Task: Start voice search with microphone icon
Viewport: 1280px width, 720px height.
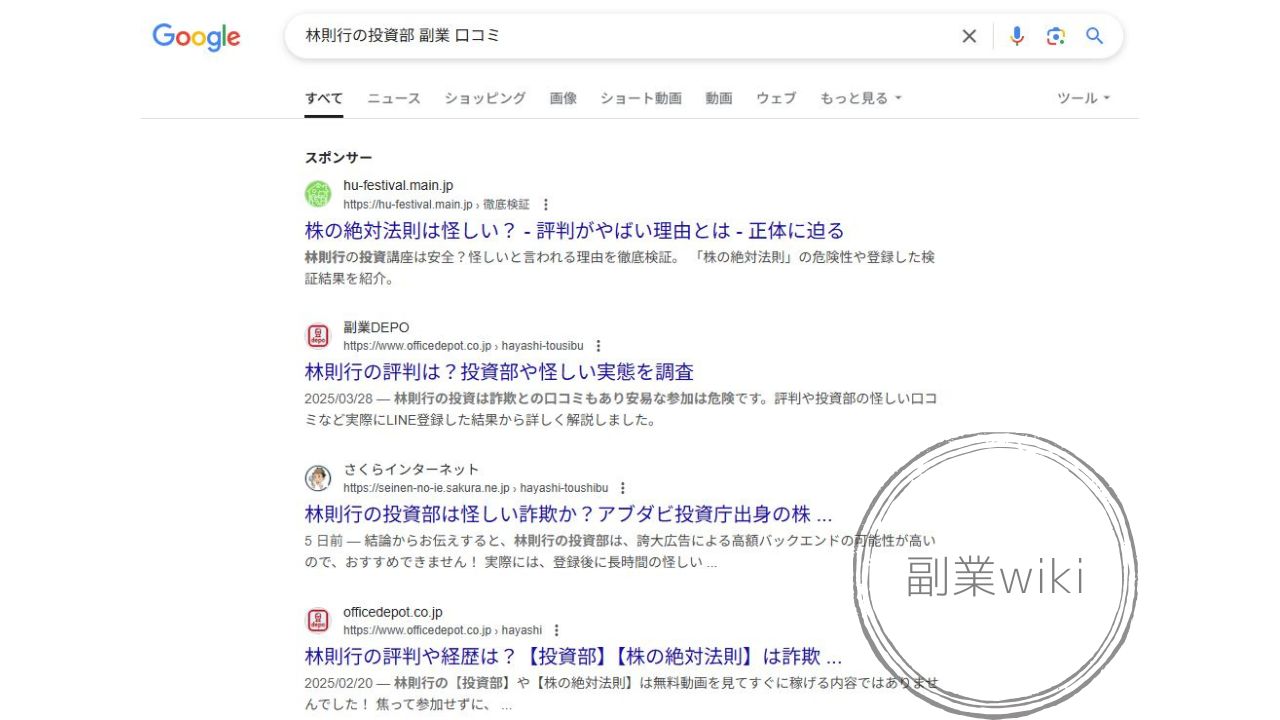Action: [1017, 36]
